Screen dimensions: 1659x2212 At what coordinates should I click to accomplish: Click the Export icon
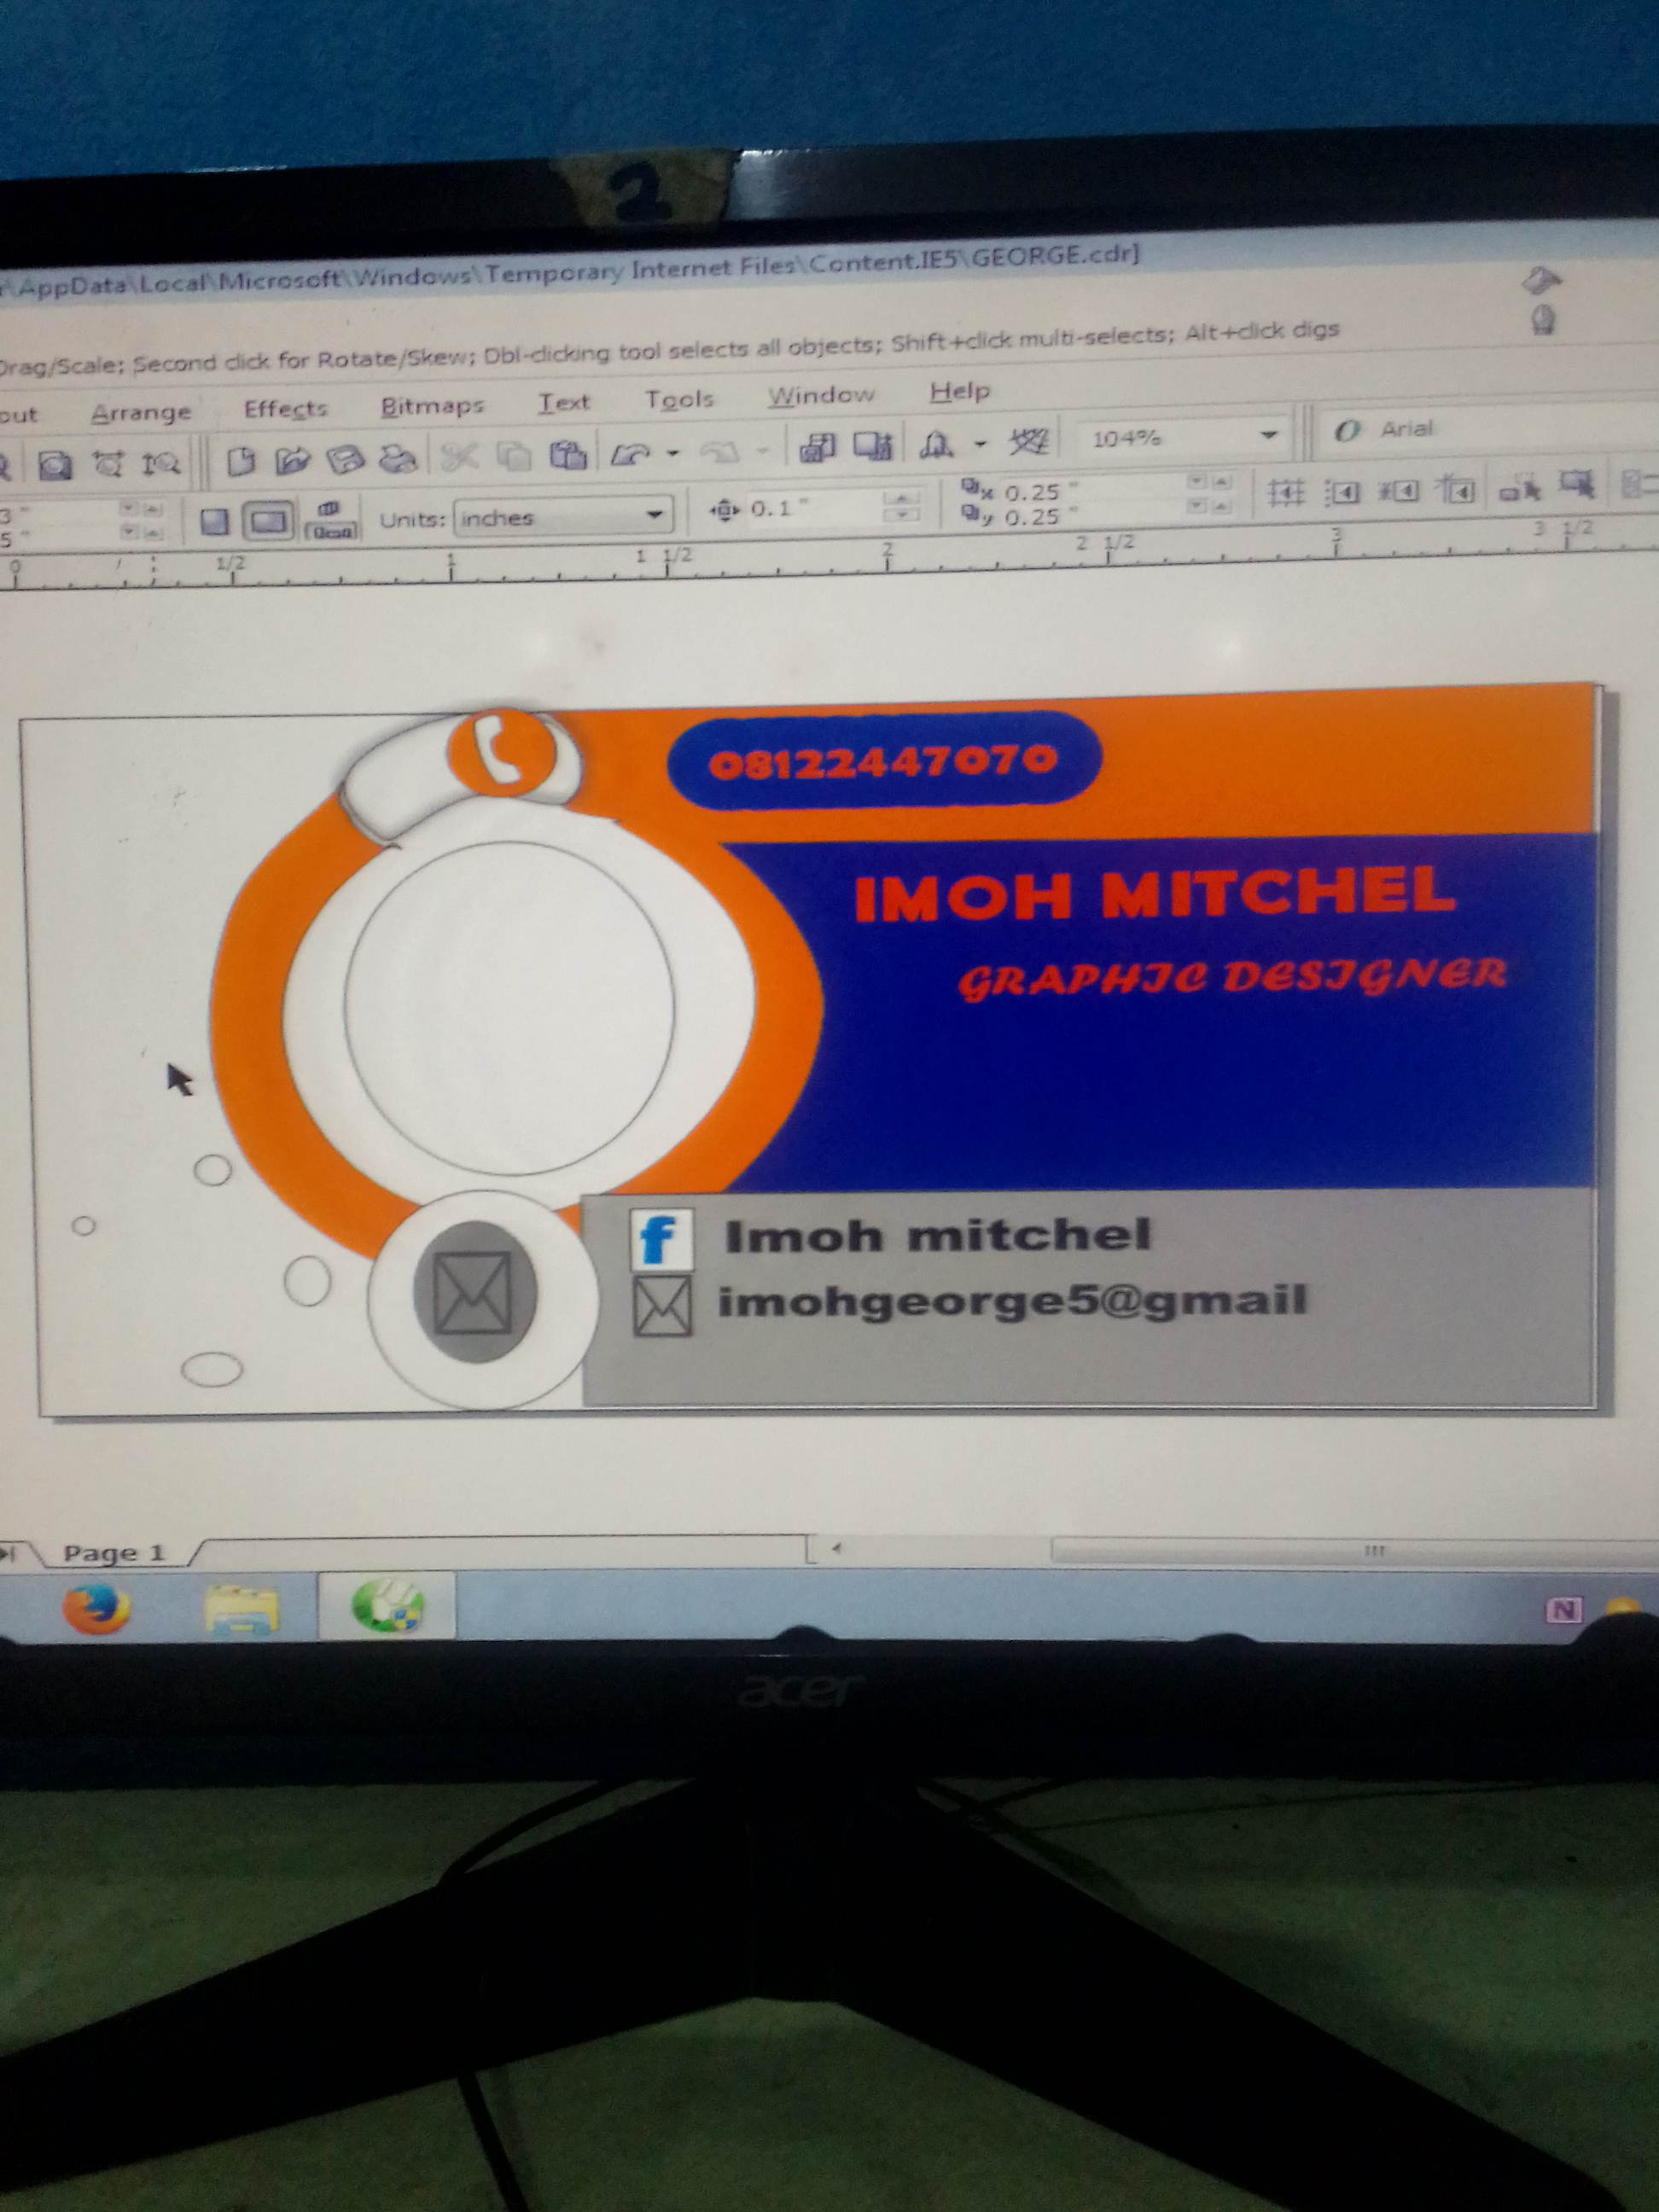tap(872, 446)
